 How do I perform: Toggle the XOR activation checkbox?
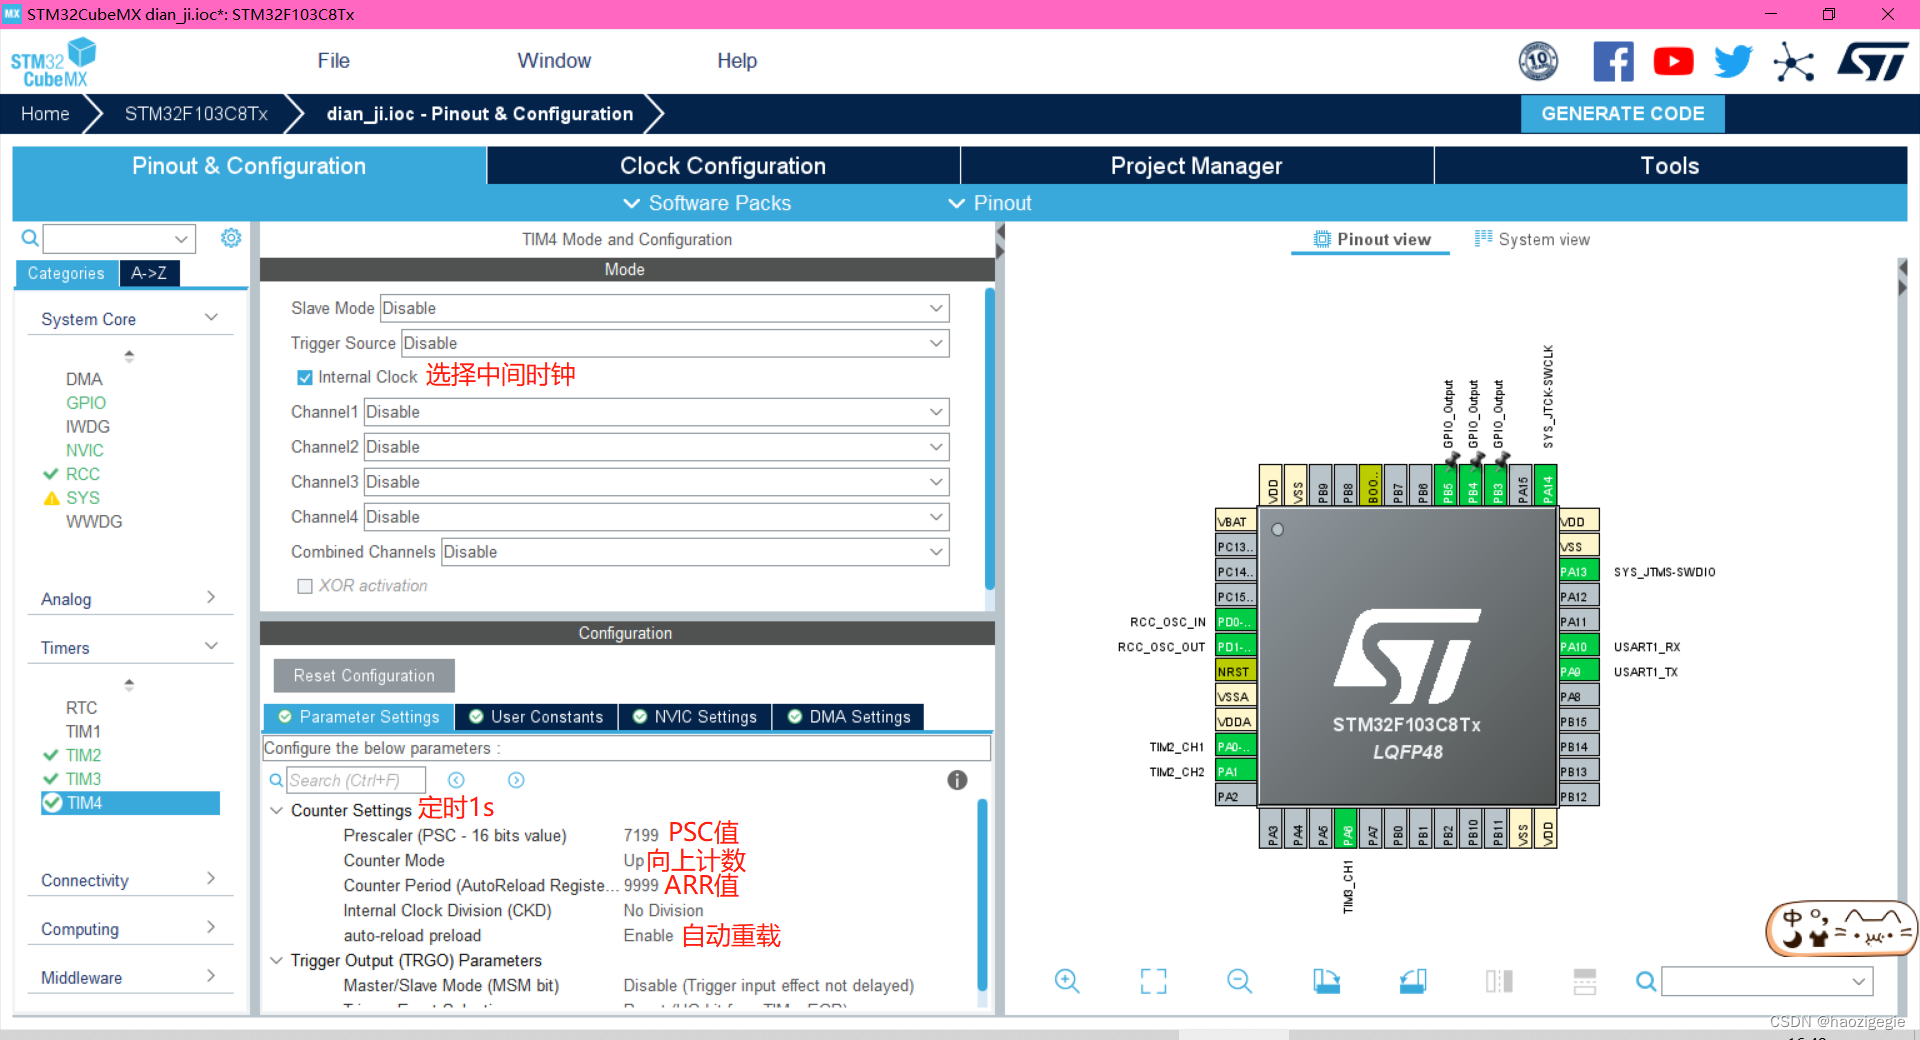click(x=305, y=586)
